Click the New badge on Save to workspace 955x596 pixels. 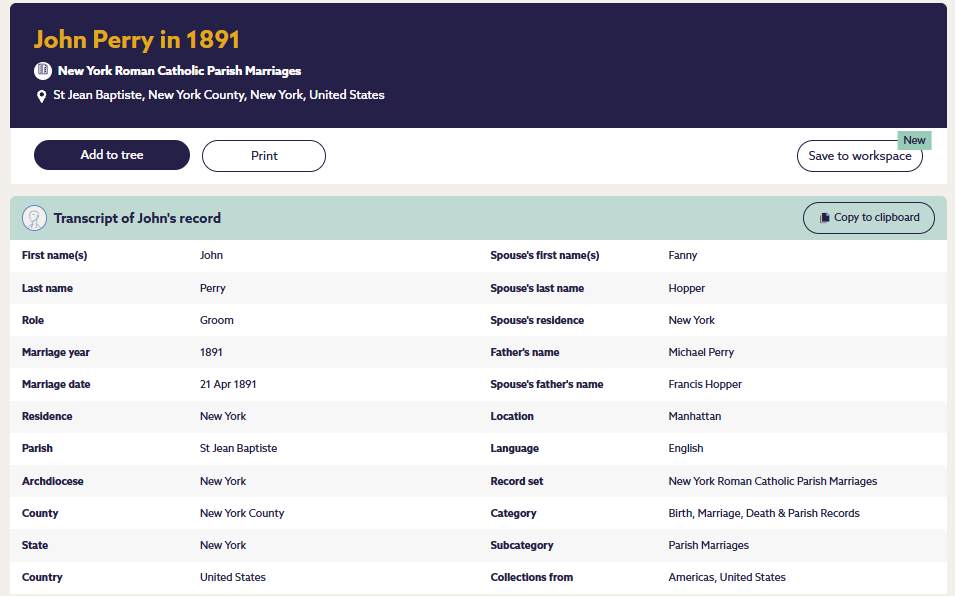click(914, 140)
